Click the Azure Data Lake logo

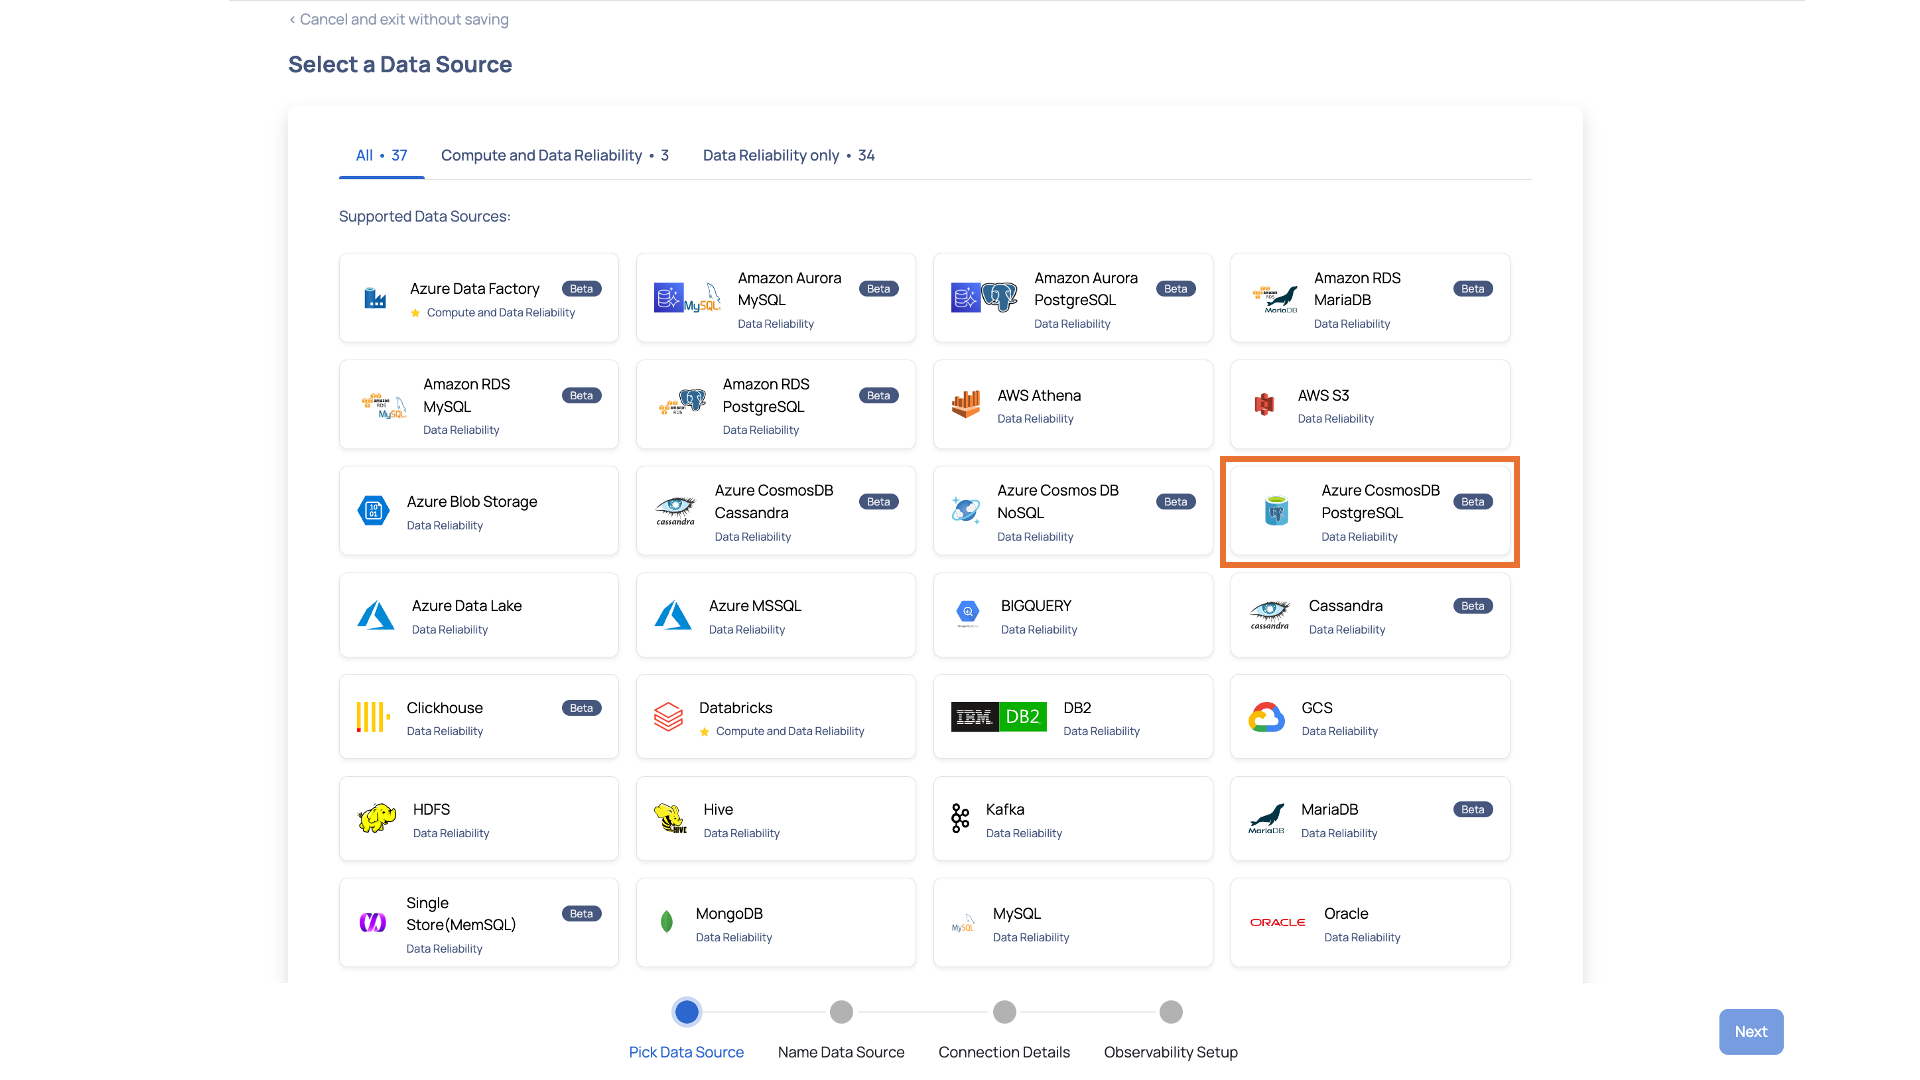(x=376, y=615)
